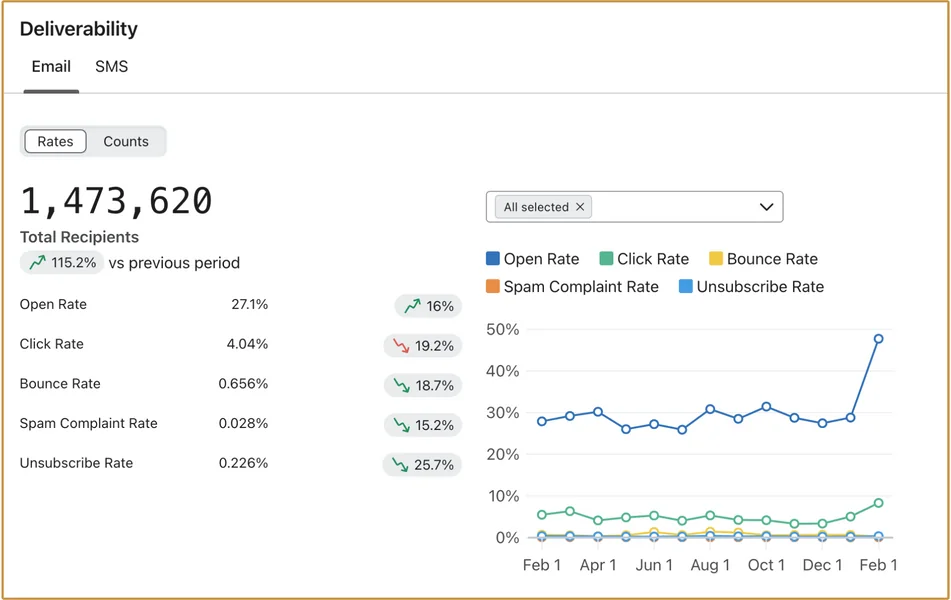Toggle the Open Rate legend swatch
The height and width of the screenshot is (600, 951).
(492, 258)
